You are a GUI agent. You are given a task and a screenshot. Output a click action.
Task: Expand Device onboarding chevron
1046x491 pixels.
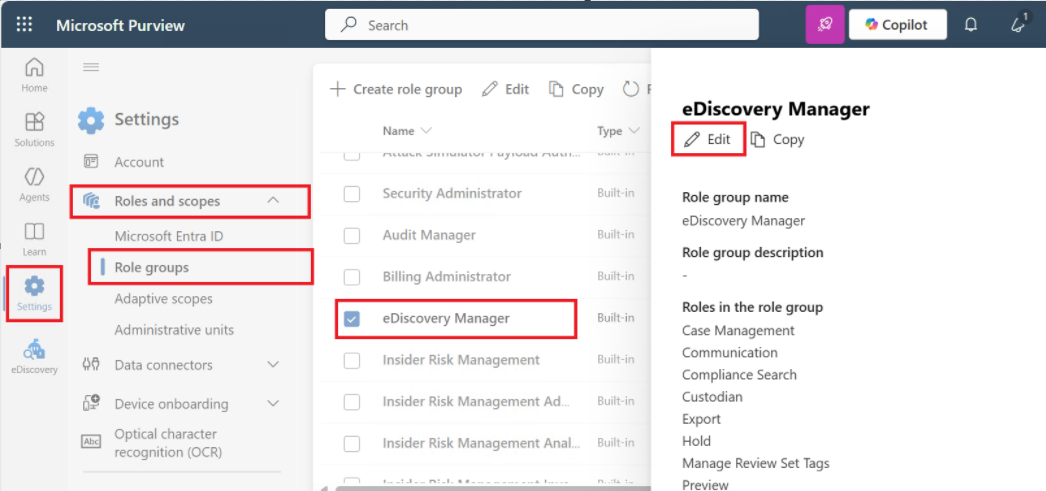point(273,404)
